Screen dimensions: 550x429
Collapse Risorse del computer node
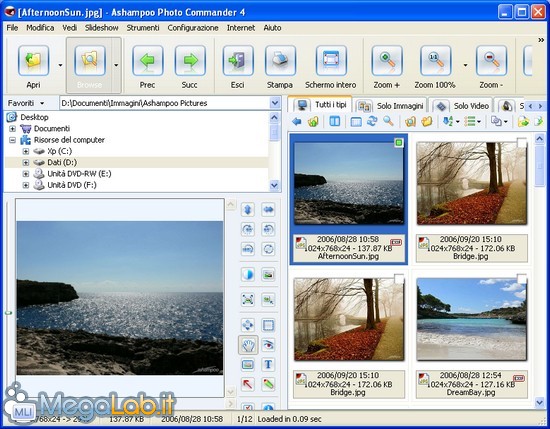tap(13, 140)
